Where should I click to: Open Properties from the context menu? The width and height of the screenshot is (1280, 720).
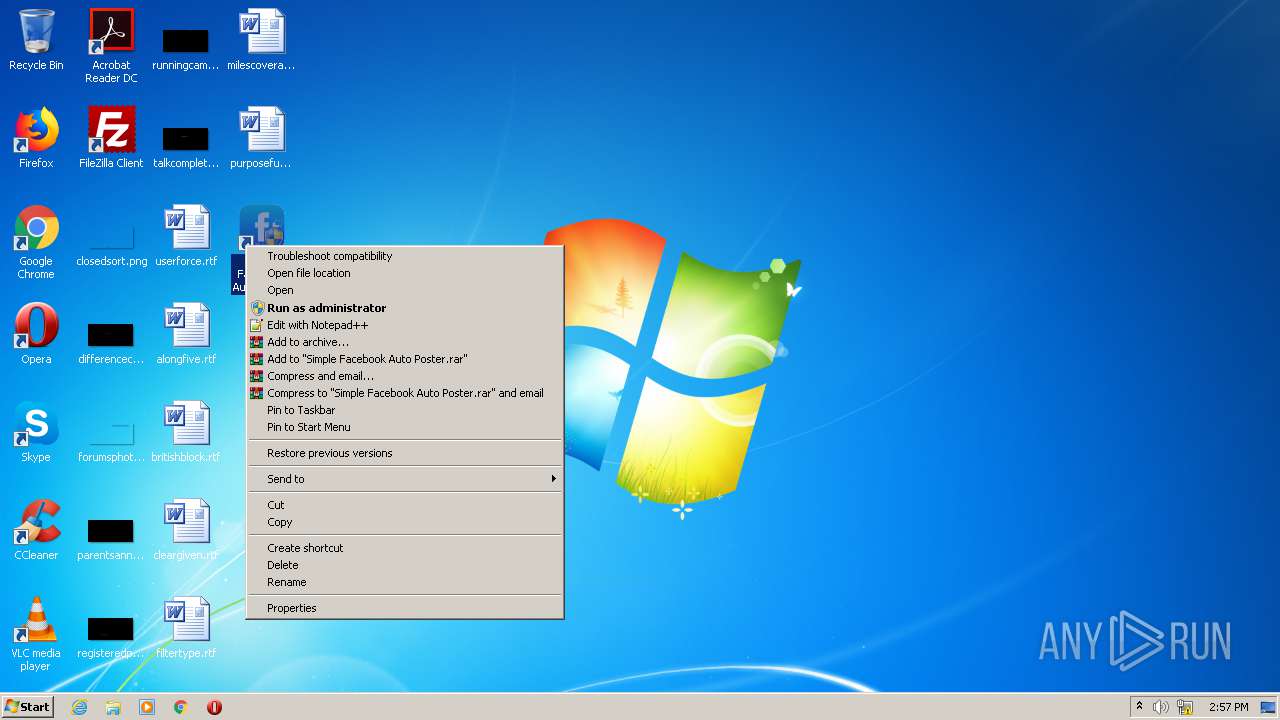coord(405,608)
